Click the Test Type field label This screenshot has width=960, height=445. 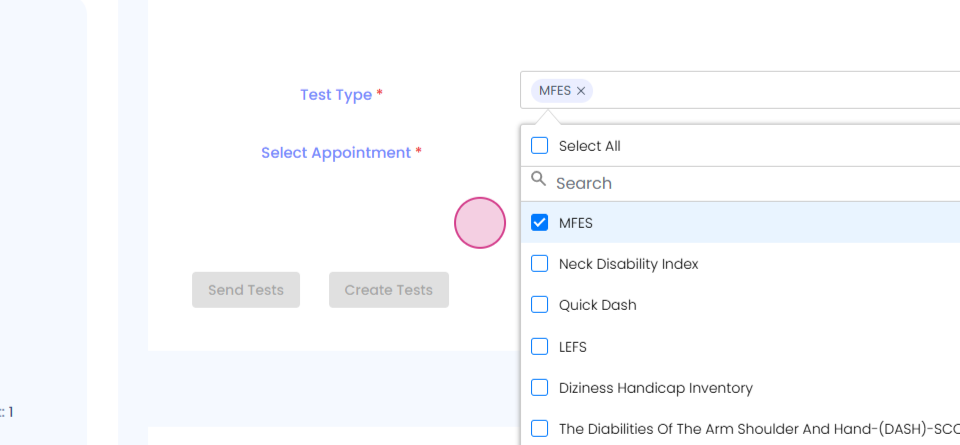[x=336, y=95]
